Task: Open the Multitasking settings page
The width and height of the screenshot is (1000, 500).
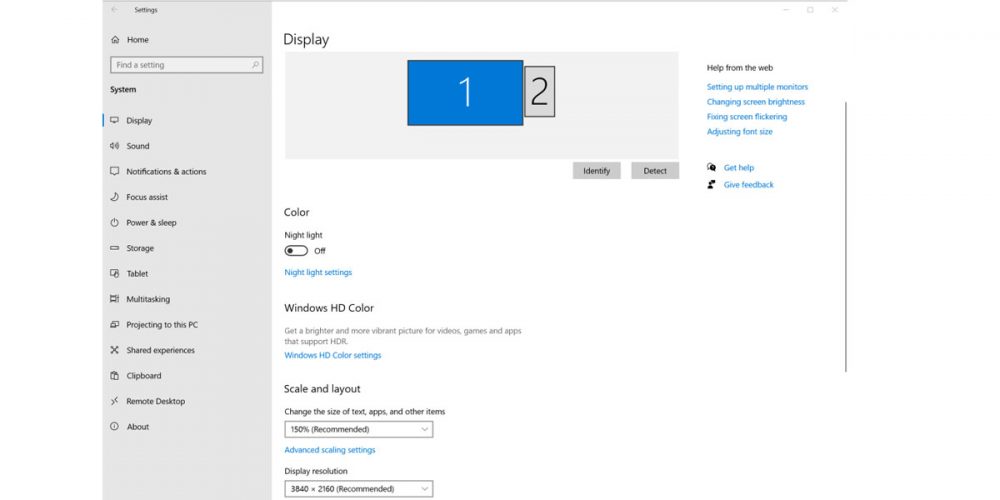Action: click(x=148, y=299)
